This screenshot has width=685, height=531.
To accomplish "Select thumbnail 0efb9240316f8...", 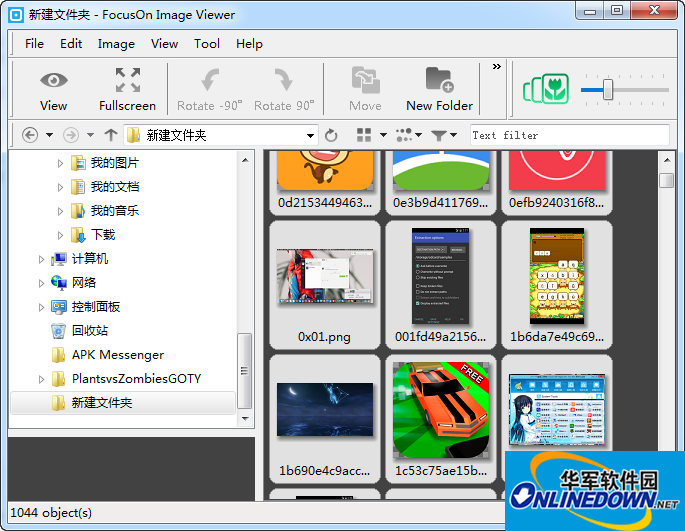I will coord(557,182).
